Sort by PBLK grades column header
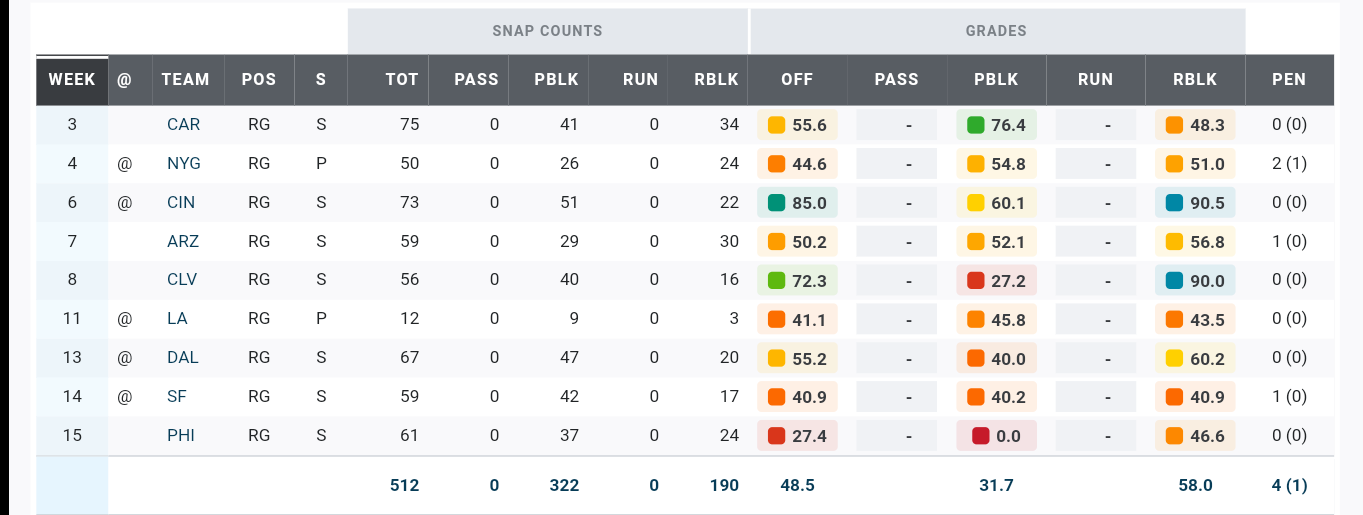This screenshot has height=515, width=1363. [x=996, y=80]
